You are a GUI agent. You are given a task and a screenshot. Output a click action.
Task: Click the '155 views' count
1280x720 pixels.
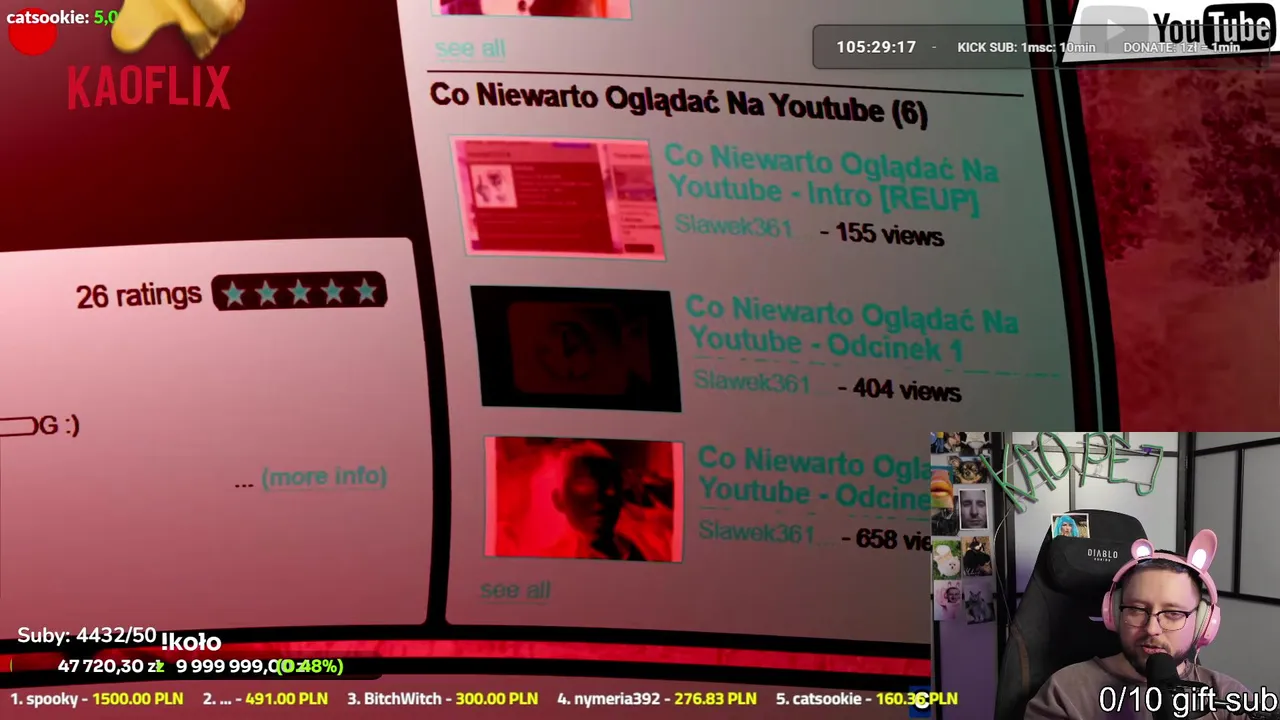[889, 235]
